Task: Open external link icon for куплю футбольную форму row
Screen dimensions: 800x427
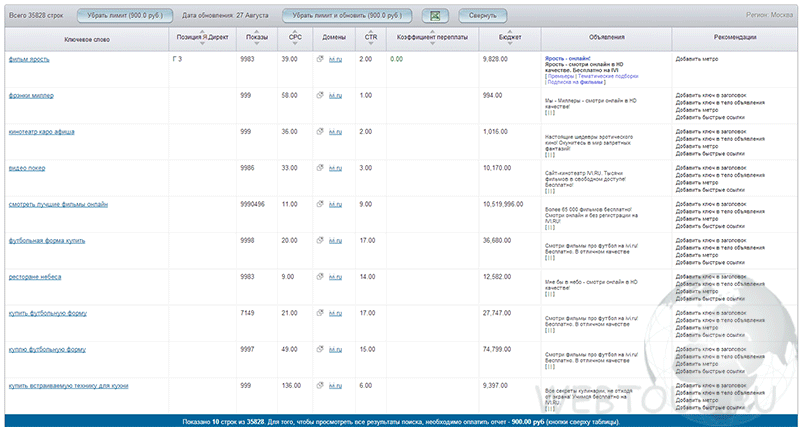Action: tap(320, 349)
